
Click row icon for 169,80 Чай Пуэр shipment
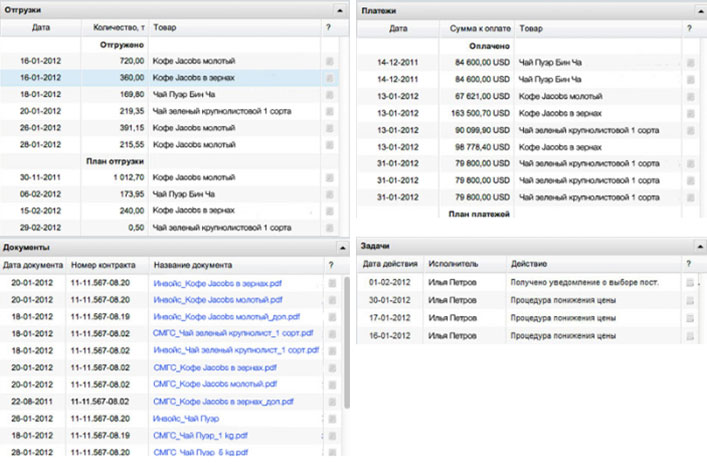pyautogui.click(x=330, y=95)
